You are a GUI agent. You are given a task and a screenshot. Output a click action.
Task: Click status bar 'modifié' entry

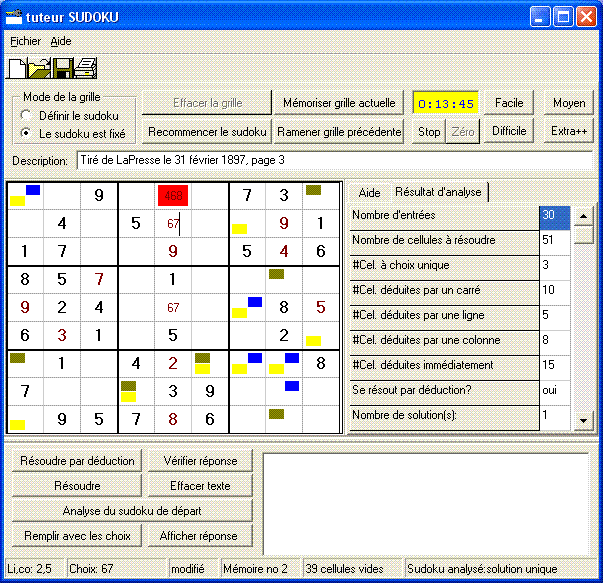tap(193, 568)
